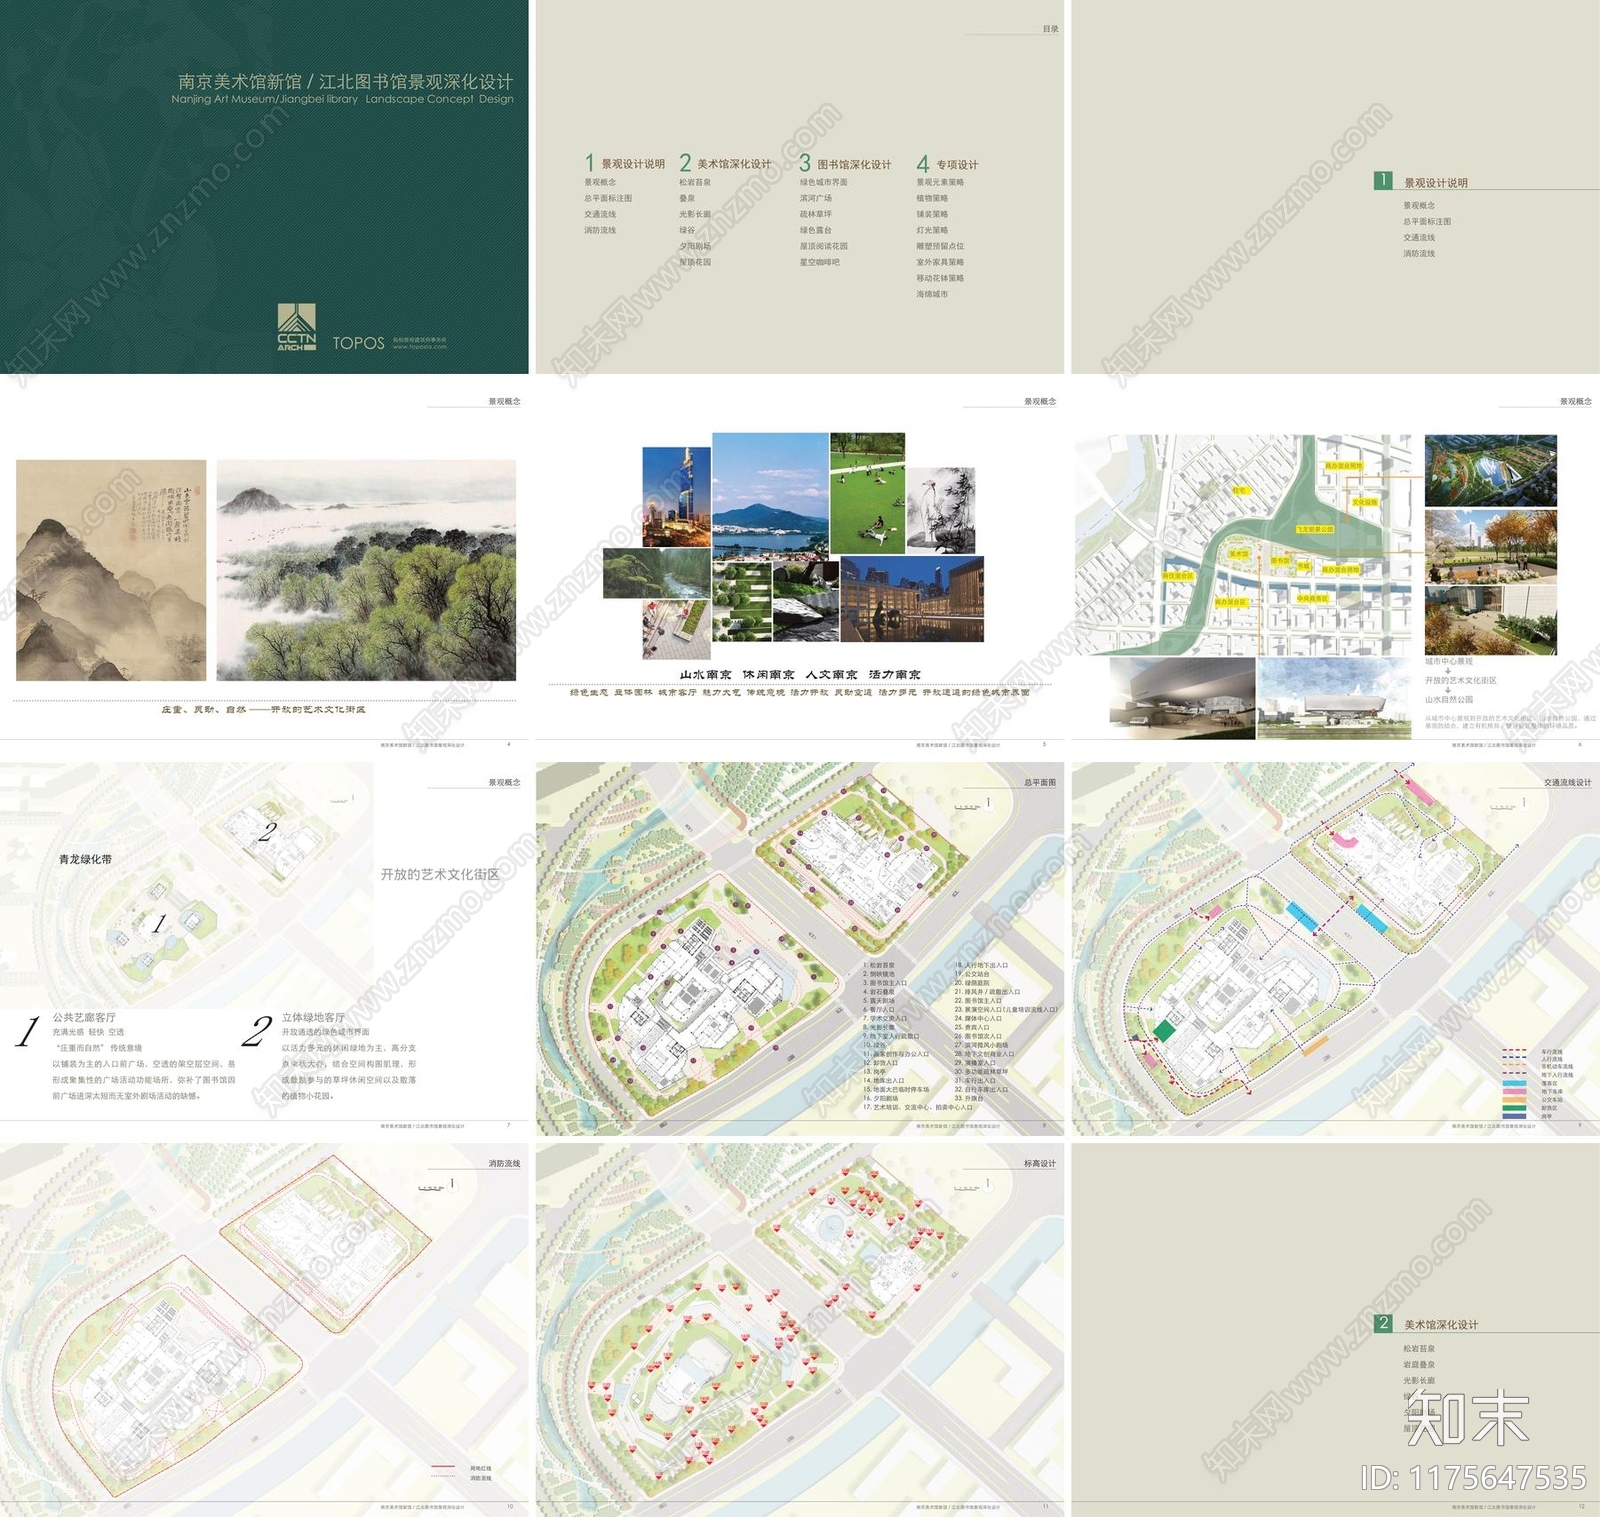Open the city district map with green corridor

pyautogui.click(x=1247, y=545)
